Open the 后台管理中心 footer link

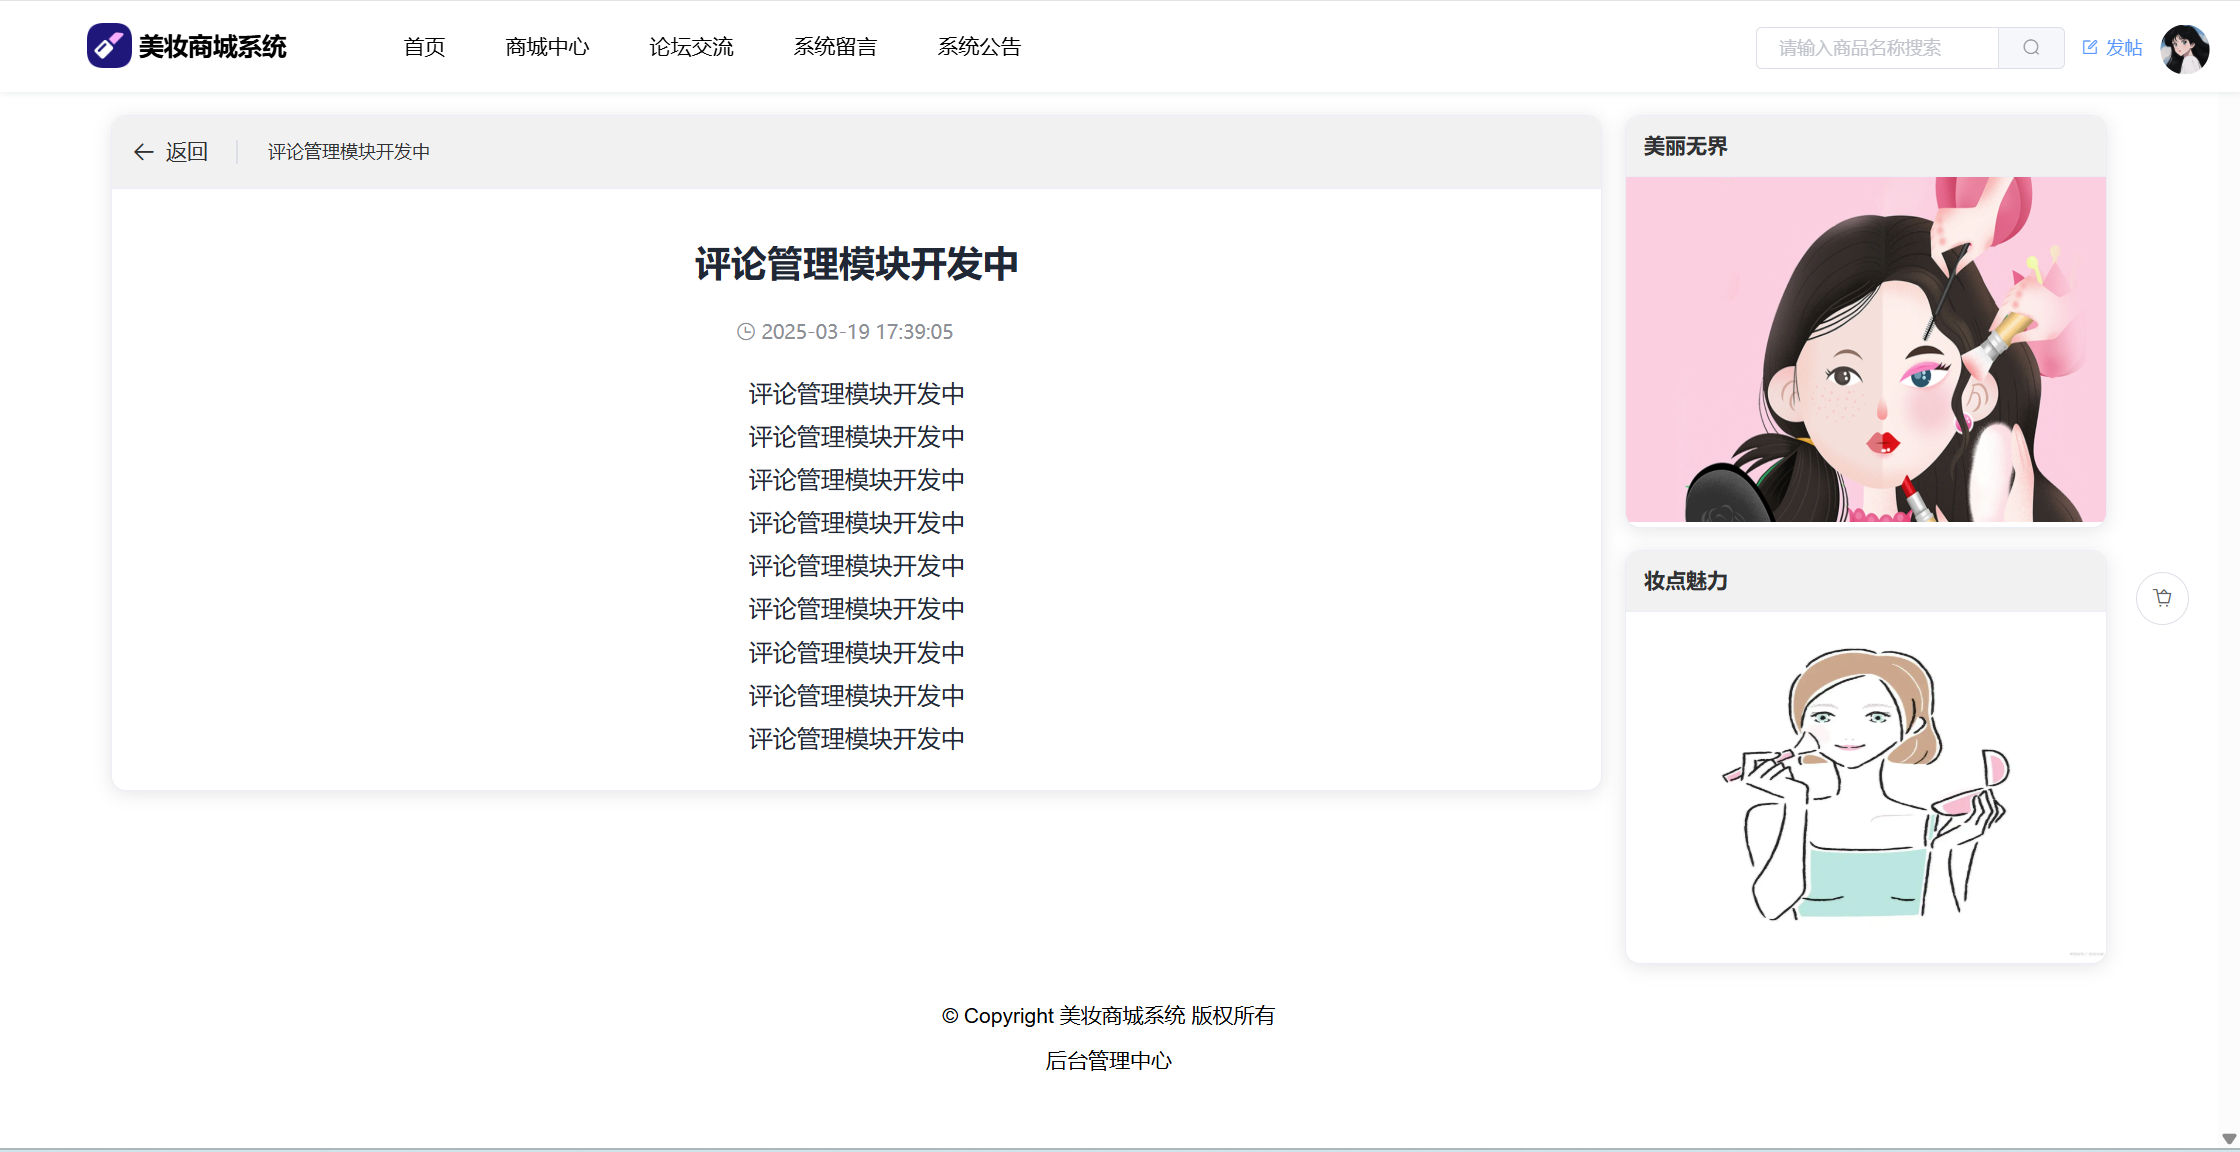tap(1108, 1061)
